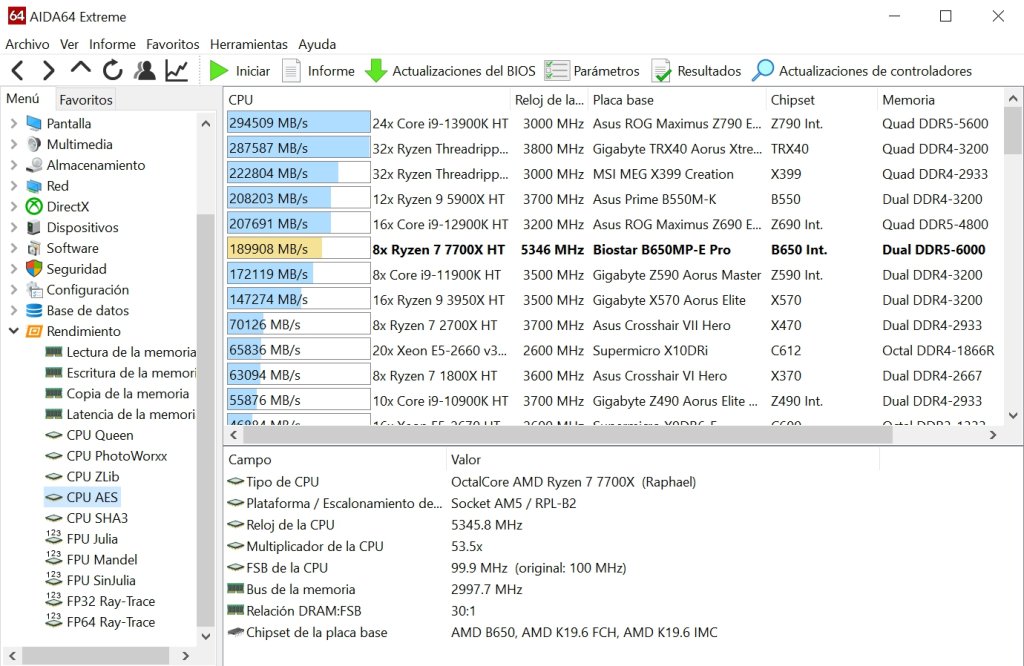This screenshot has width=1024, height=666.
Task: Expand the Almacenamiento tree node
Action: (x=14, y=165)
